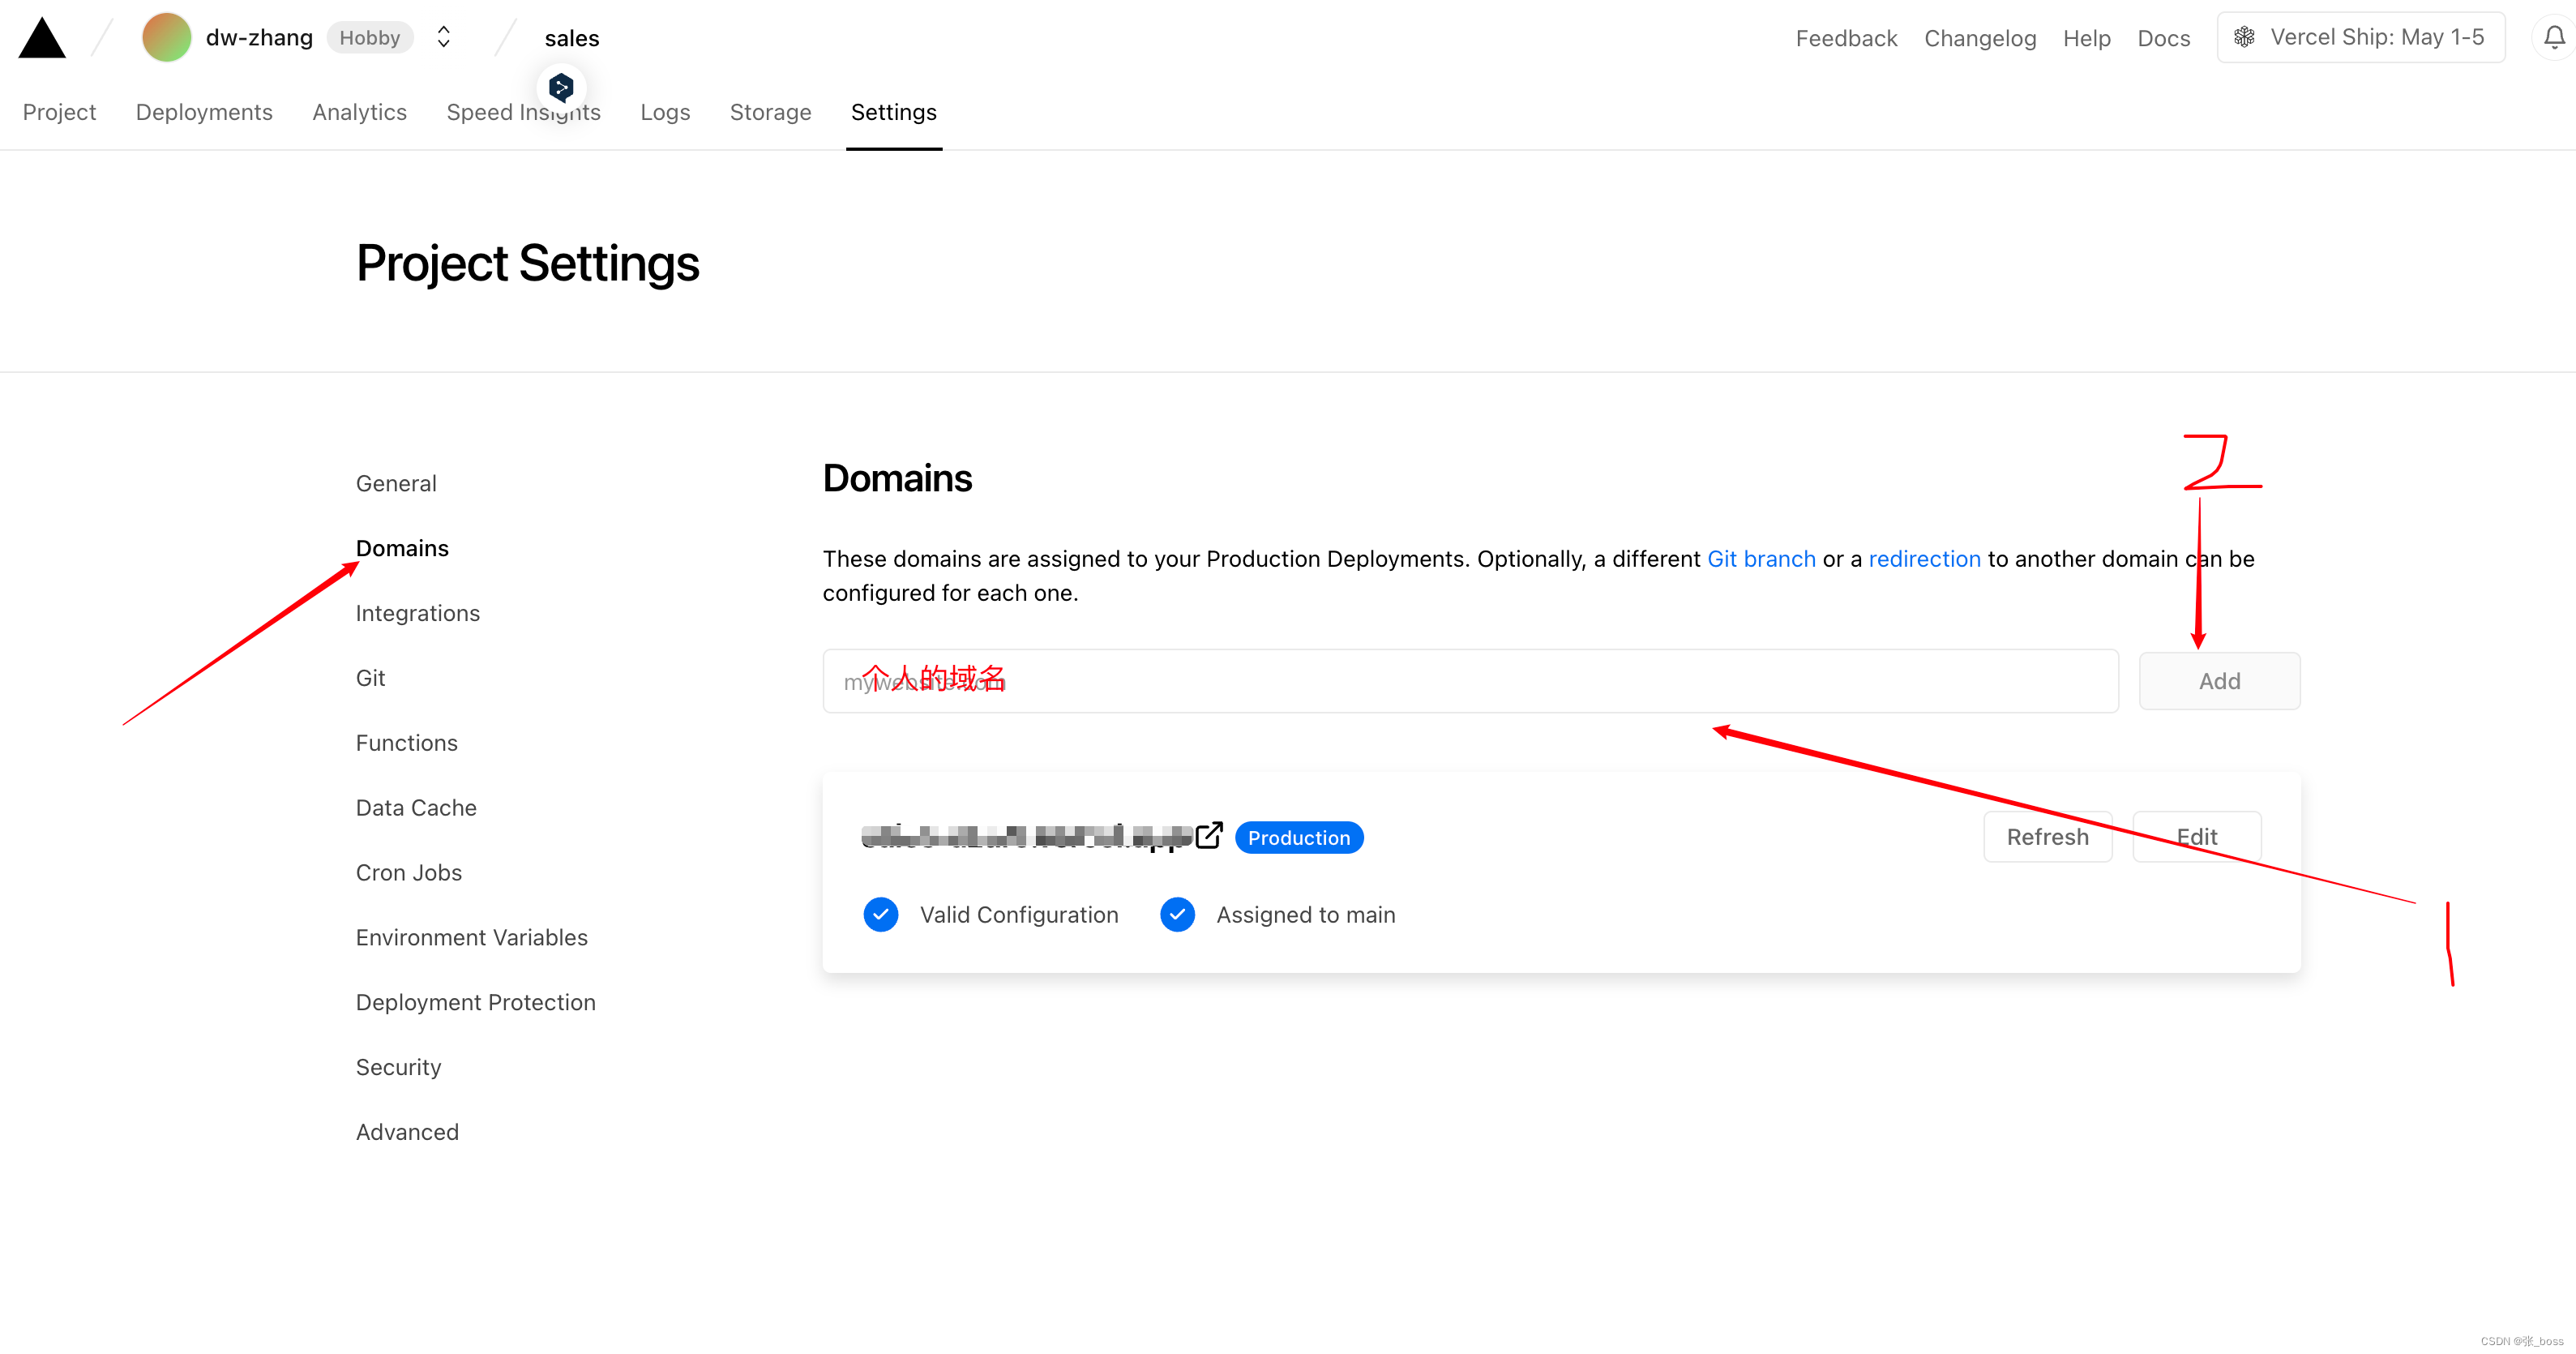Open General settings section
This screenshot has height=1354, width=2576.
click(x=396, y=483)
